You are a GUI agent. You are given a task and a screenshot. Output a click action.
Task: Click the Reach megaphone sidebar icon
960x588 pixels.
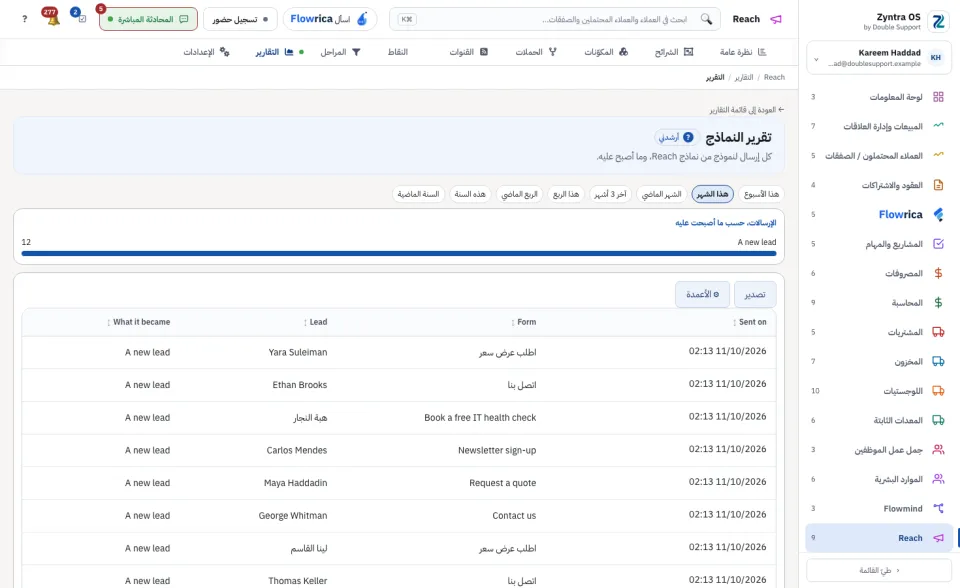938,538
